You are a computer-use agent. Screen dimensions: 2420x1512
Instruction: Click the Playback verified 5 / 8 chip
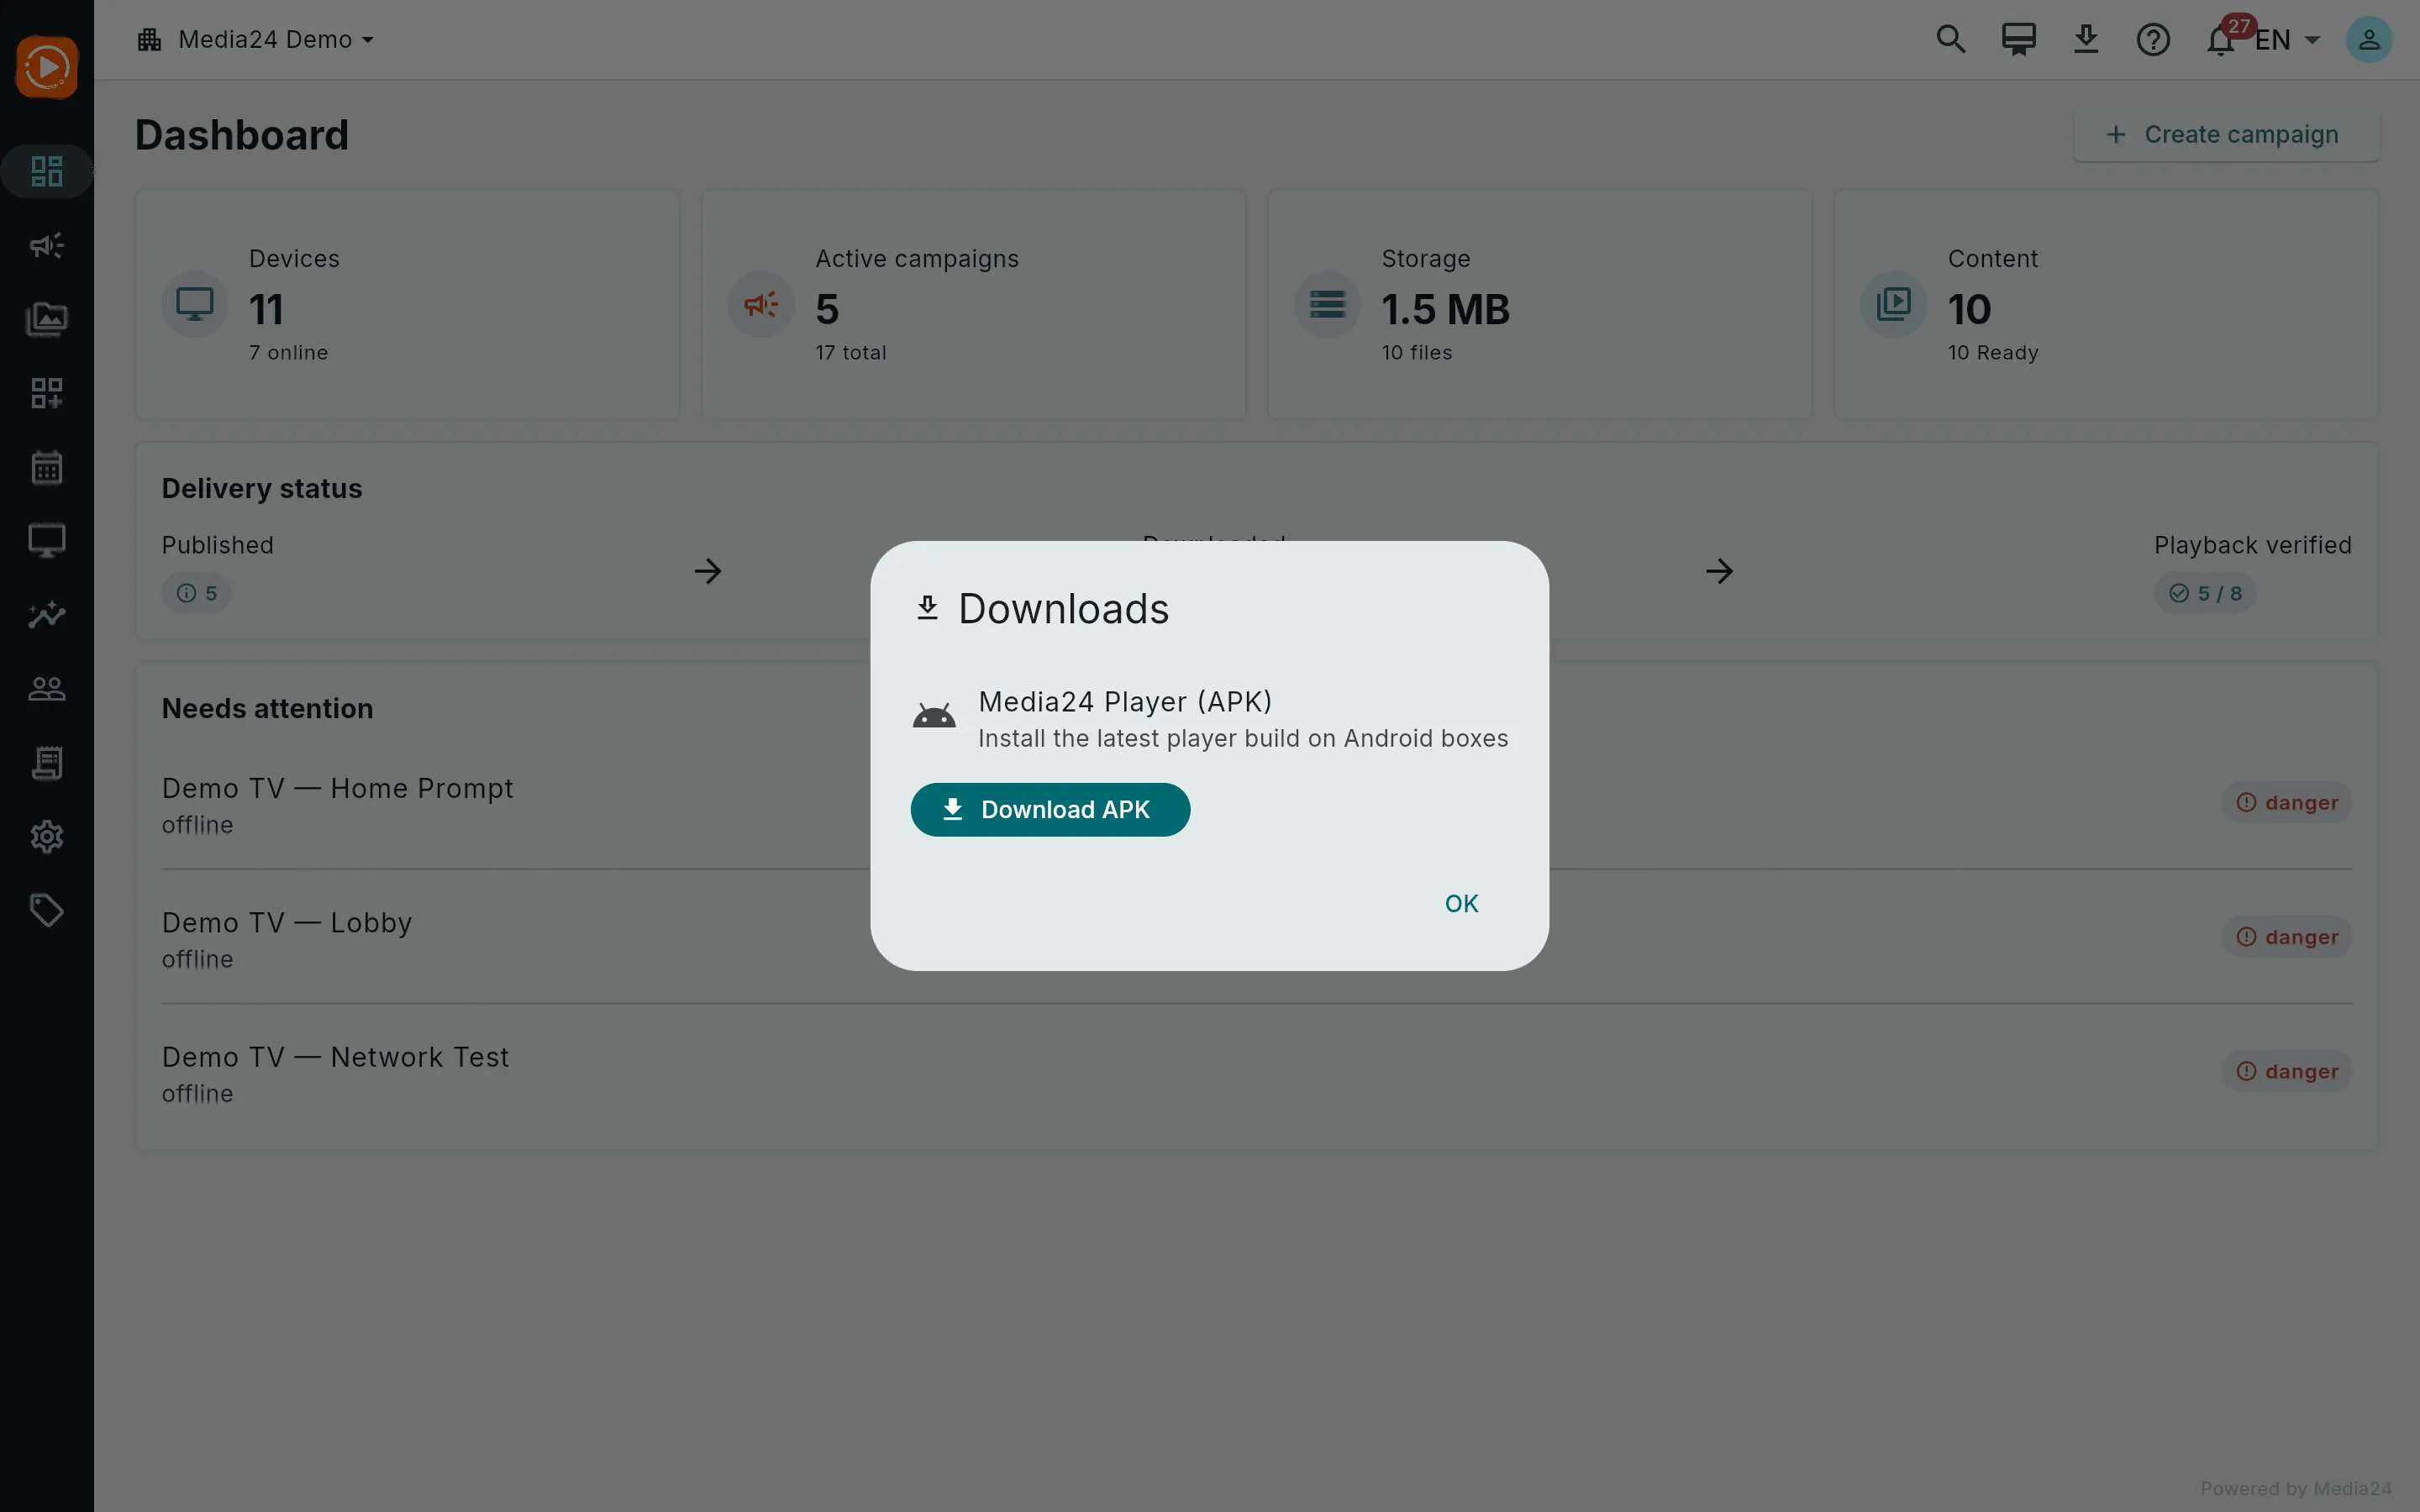click(x=2205, y=593)
